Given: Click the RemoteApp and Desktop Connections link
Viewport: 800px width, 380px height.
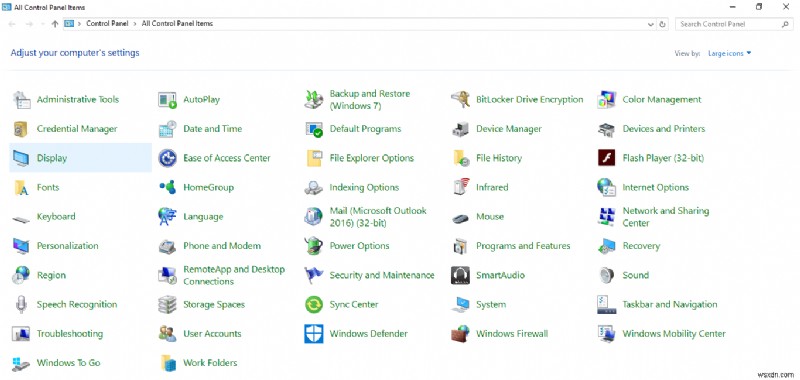Looking at the screenshot, I should point(234,275).
